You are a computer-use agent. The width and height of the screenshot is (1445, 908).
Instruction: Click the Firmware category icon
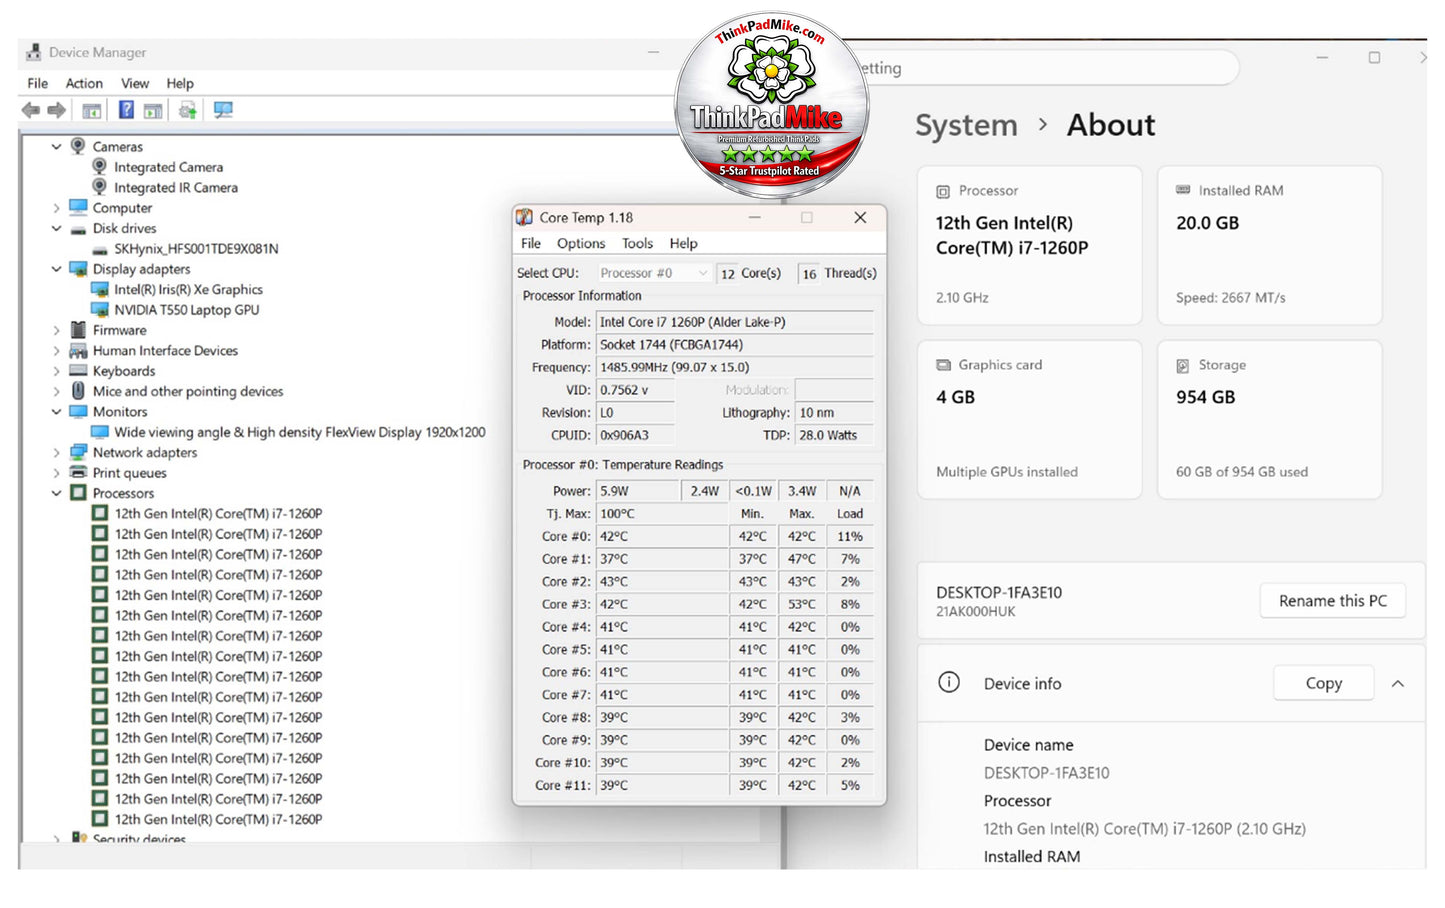click(x=78, y=330)
